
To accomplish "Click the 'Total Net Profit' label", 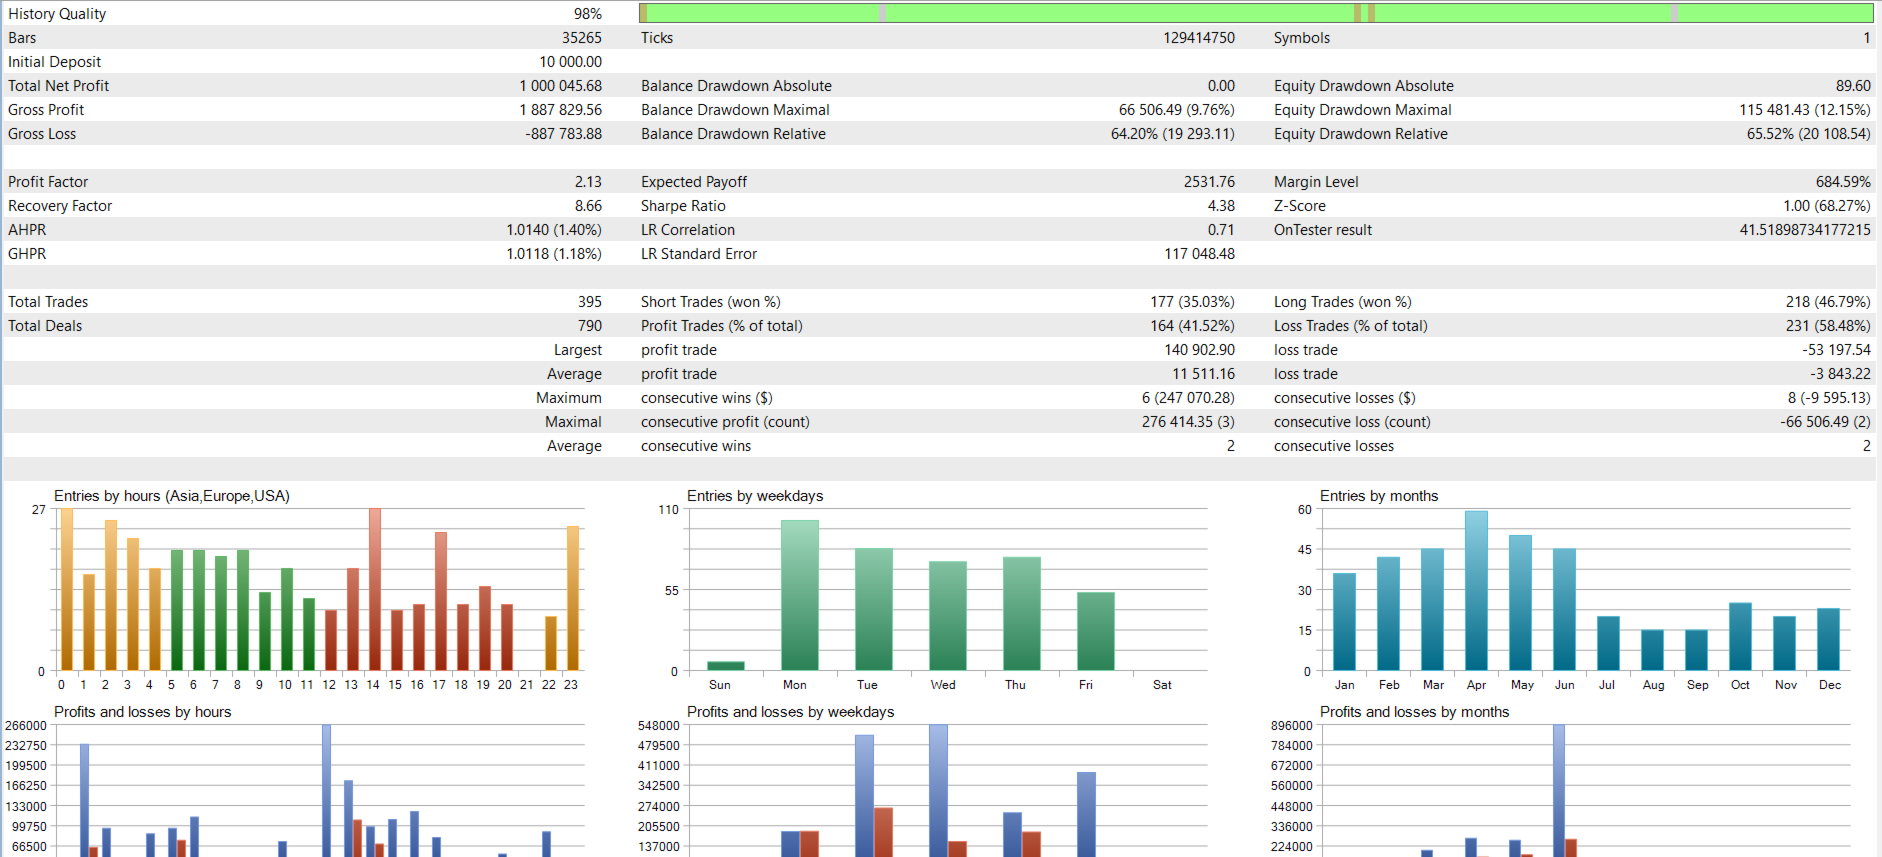I will click(58, 86).
